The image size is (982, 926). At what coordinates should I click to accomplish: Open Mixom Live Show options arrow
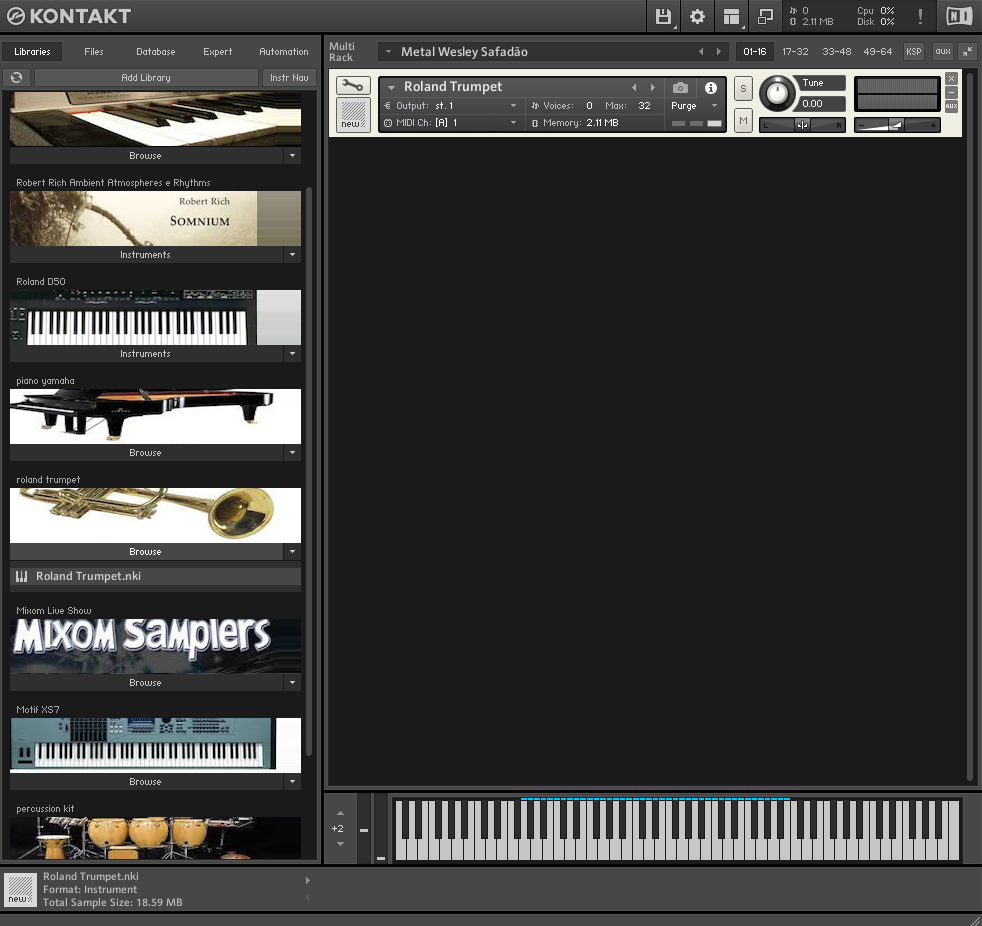point(292,682)
